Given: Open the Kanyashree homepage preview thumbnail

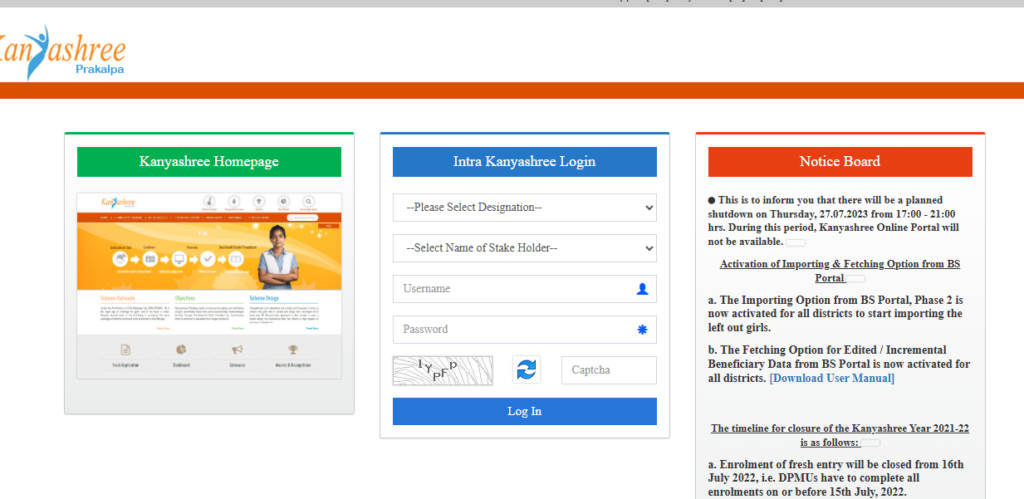Looking at the screenshot, I should point(209,285).
